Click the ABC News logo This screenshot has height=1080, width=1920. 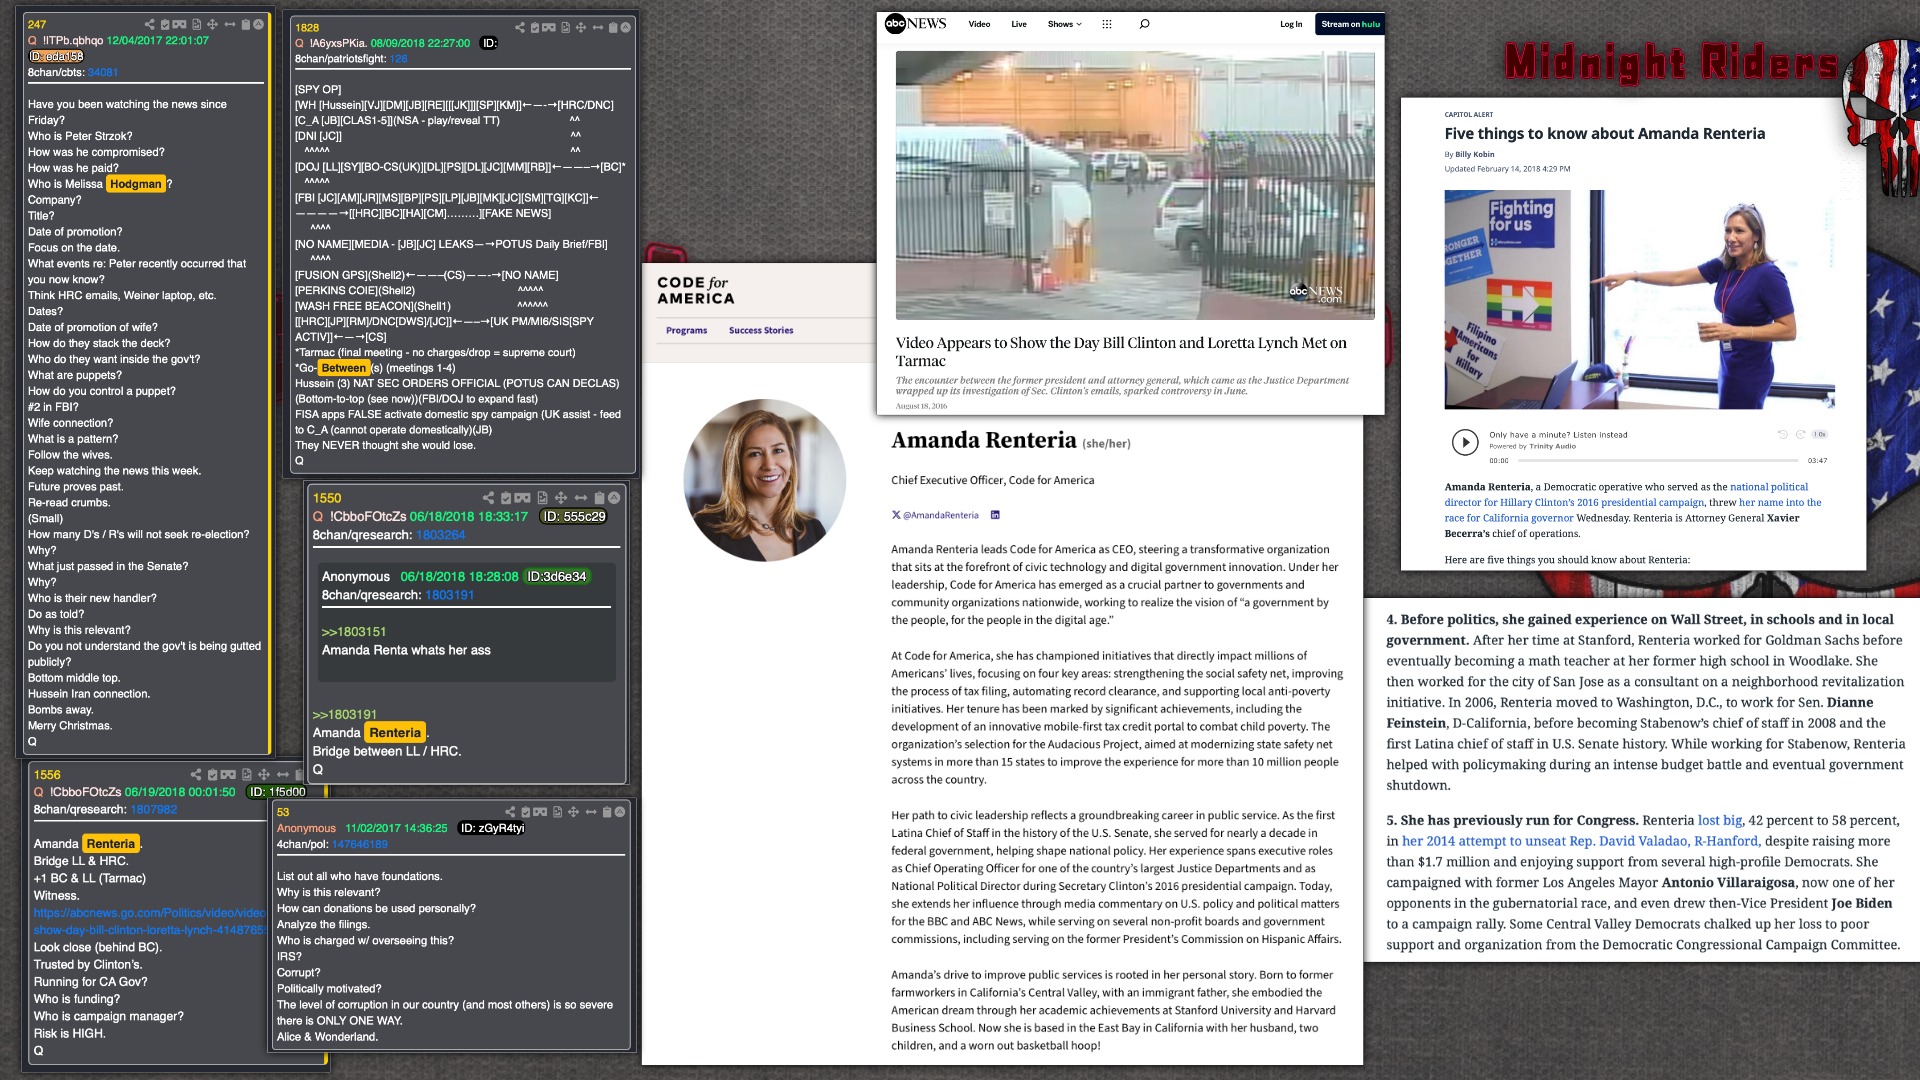pyautogui.click(x=916, y=24)
